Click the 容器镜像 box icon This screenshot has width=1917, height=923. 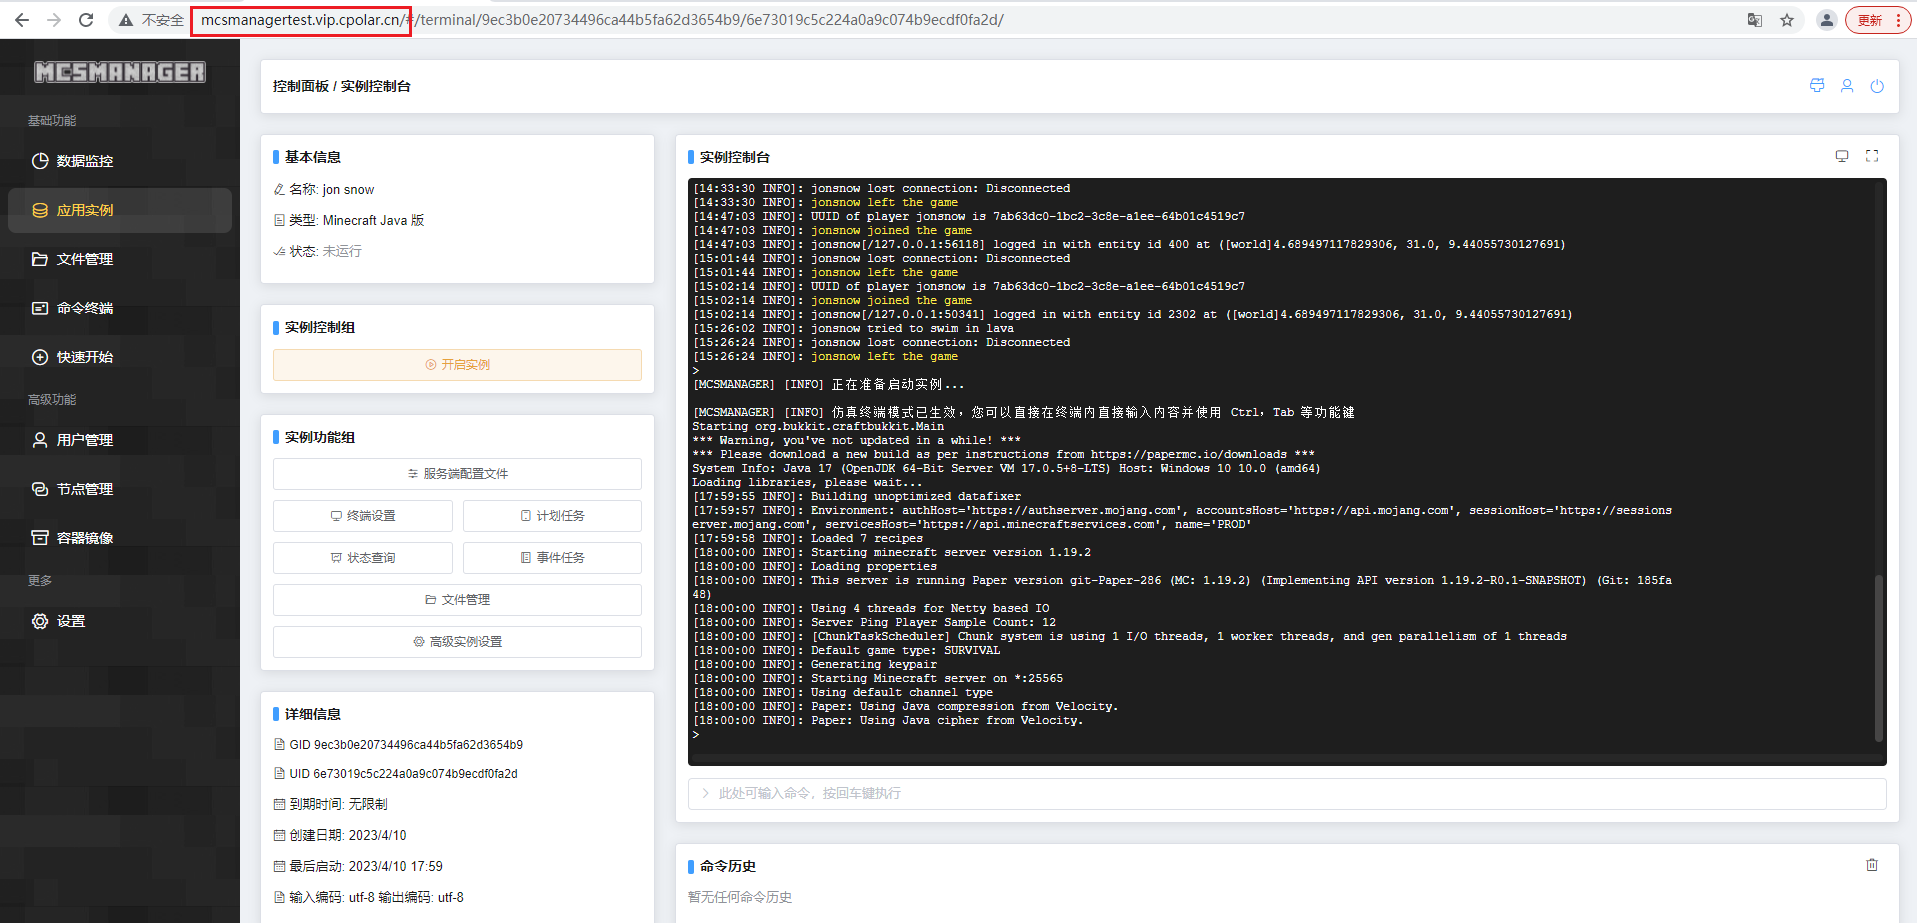click(x=40, y=538)
